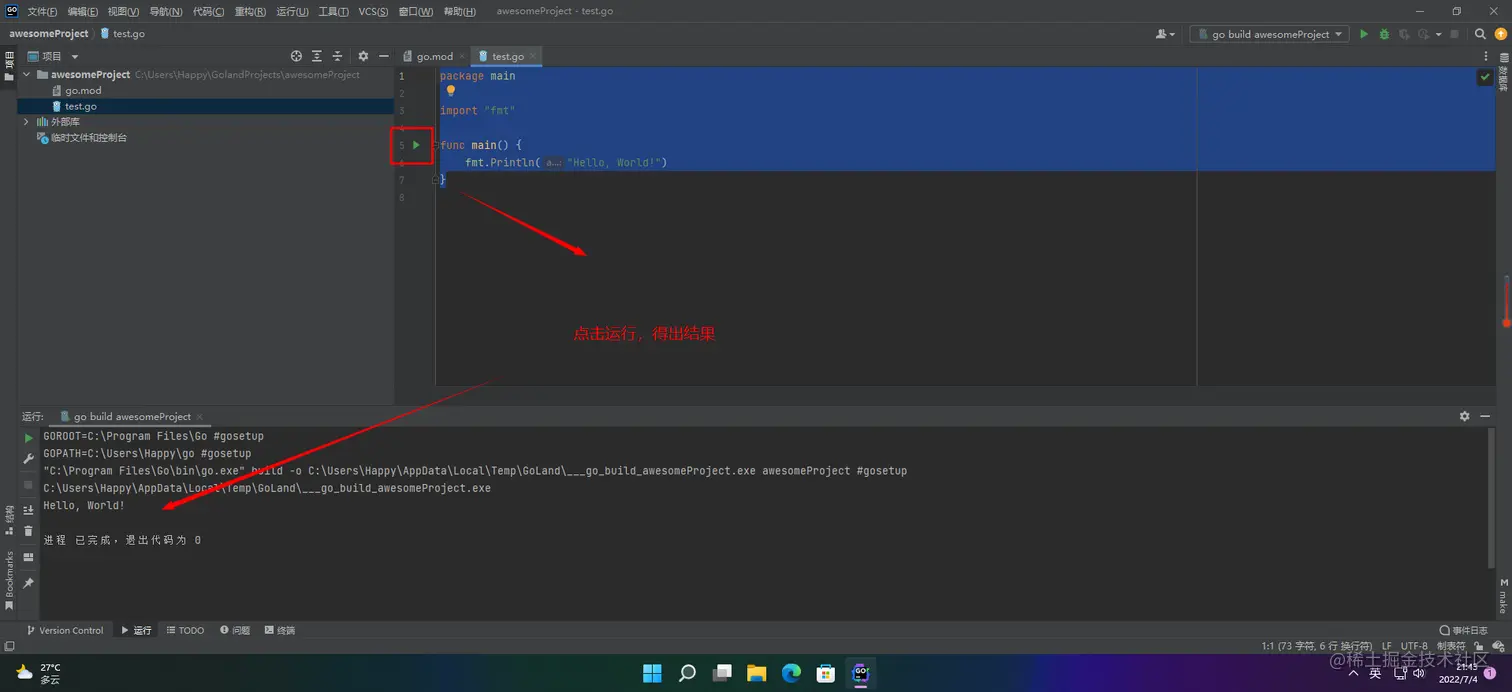
Task: Close the go.mod editor tab
Action: pyautogui.click(x=462, y=57)
